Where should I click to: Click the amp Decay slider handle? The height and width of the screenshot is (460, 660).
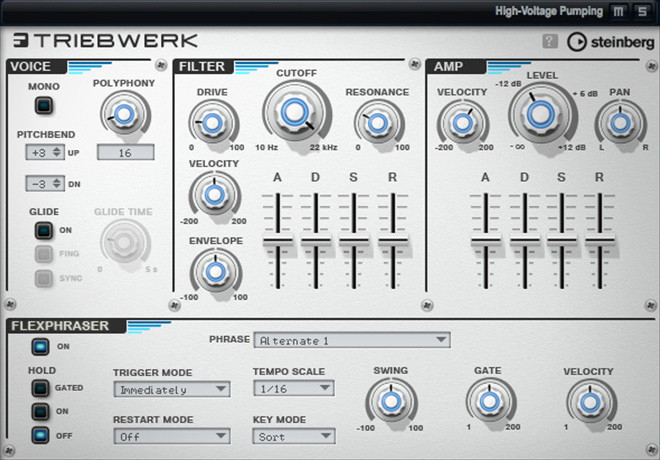[525, 241]
